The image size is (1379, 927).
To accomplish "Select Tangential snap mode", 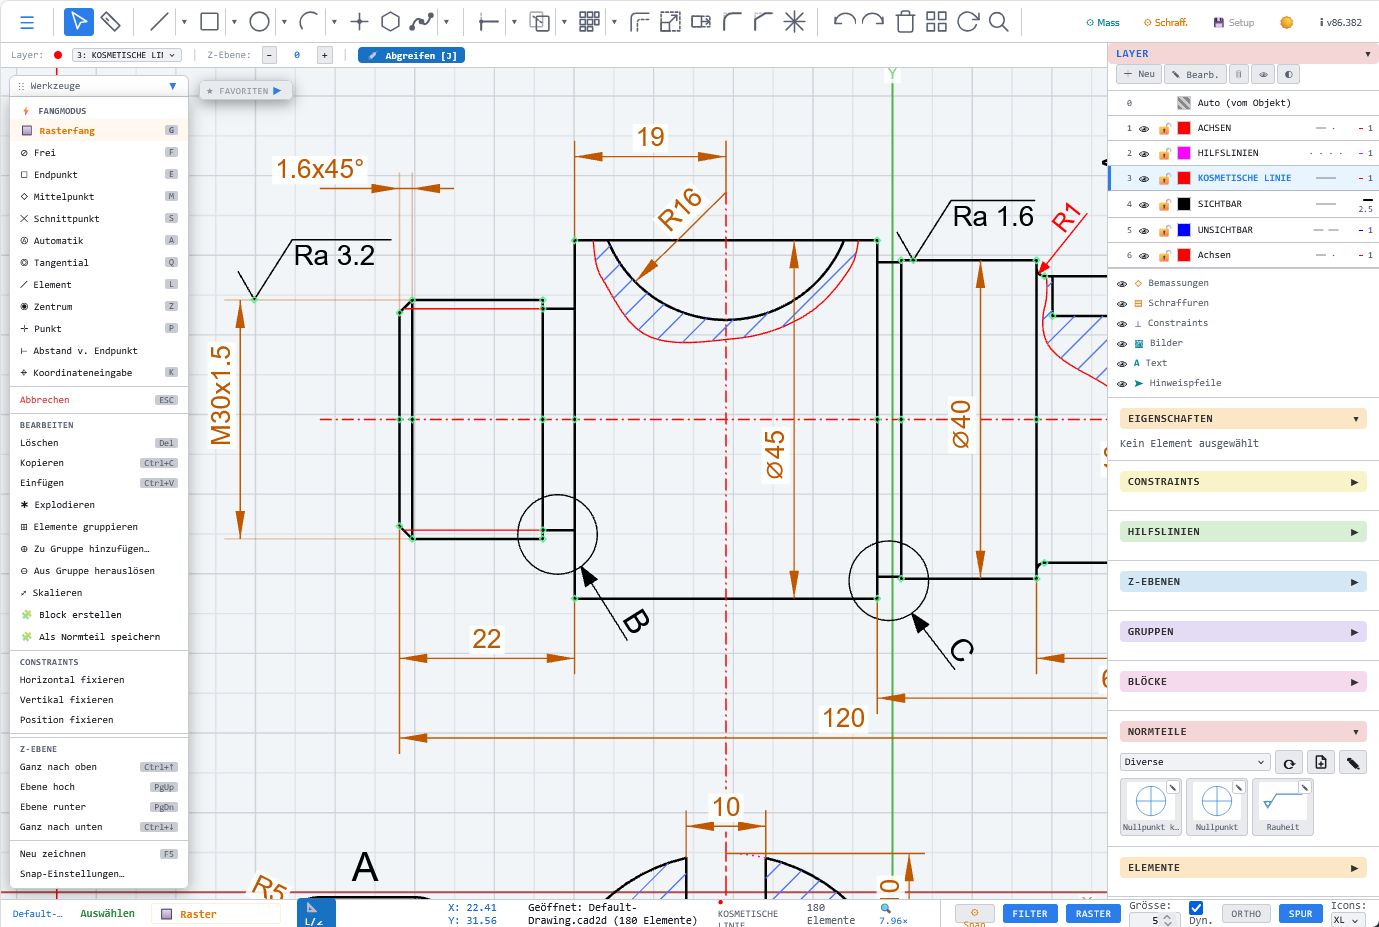I will [98, 263].
